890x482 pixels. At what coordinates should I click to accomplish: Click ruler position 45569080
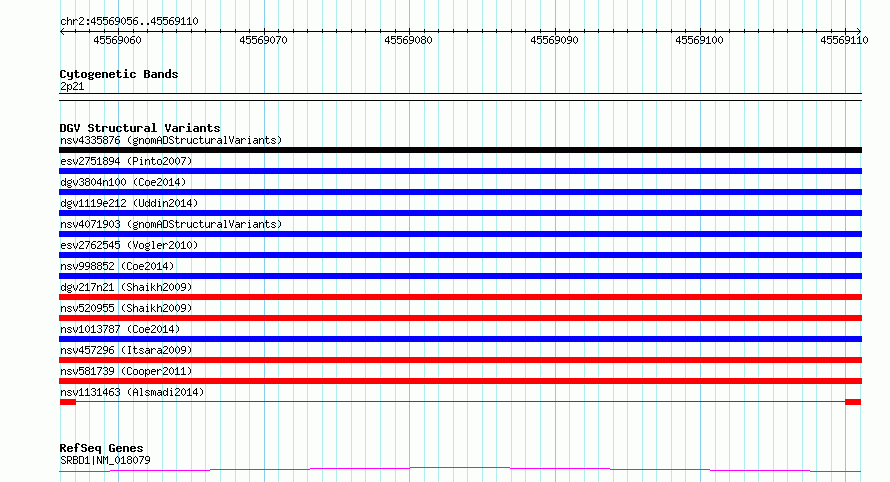[x=409, y=40]
